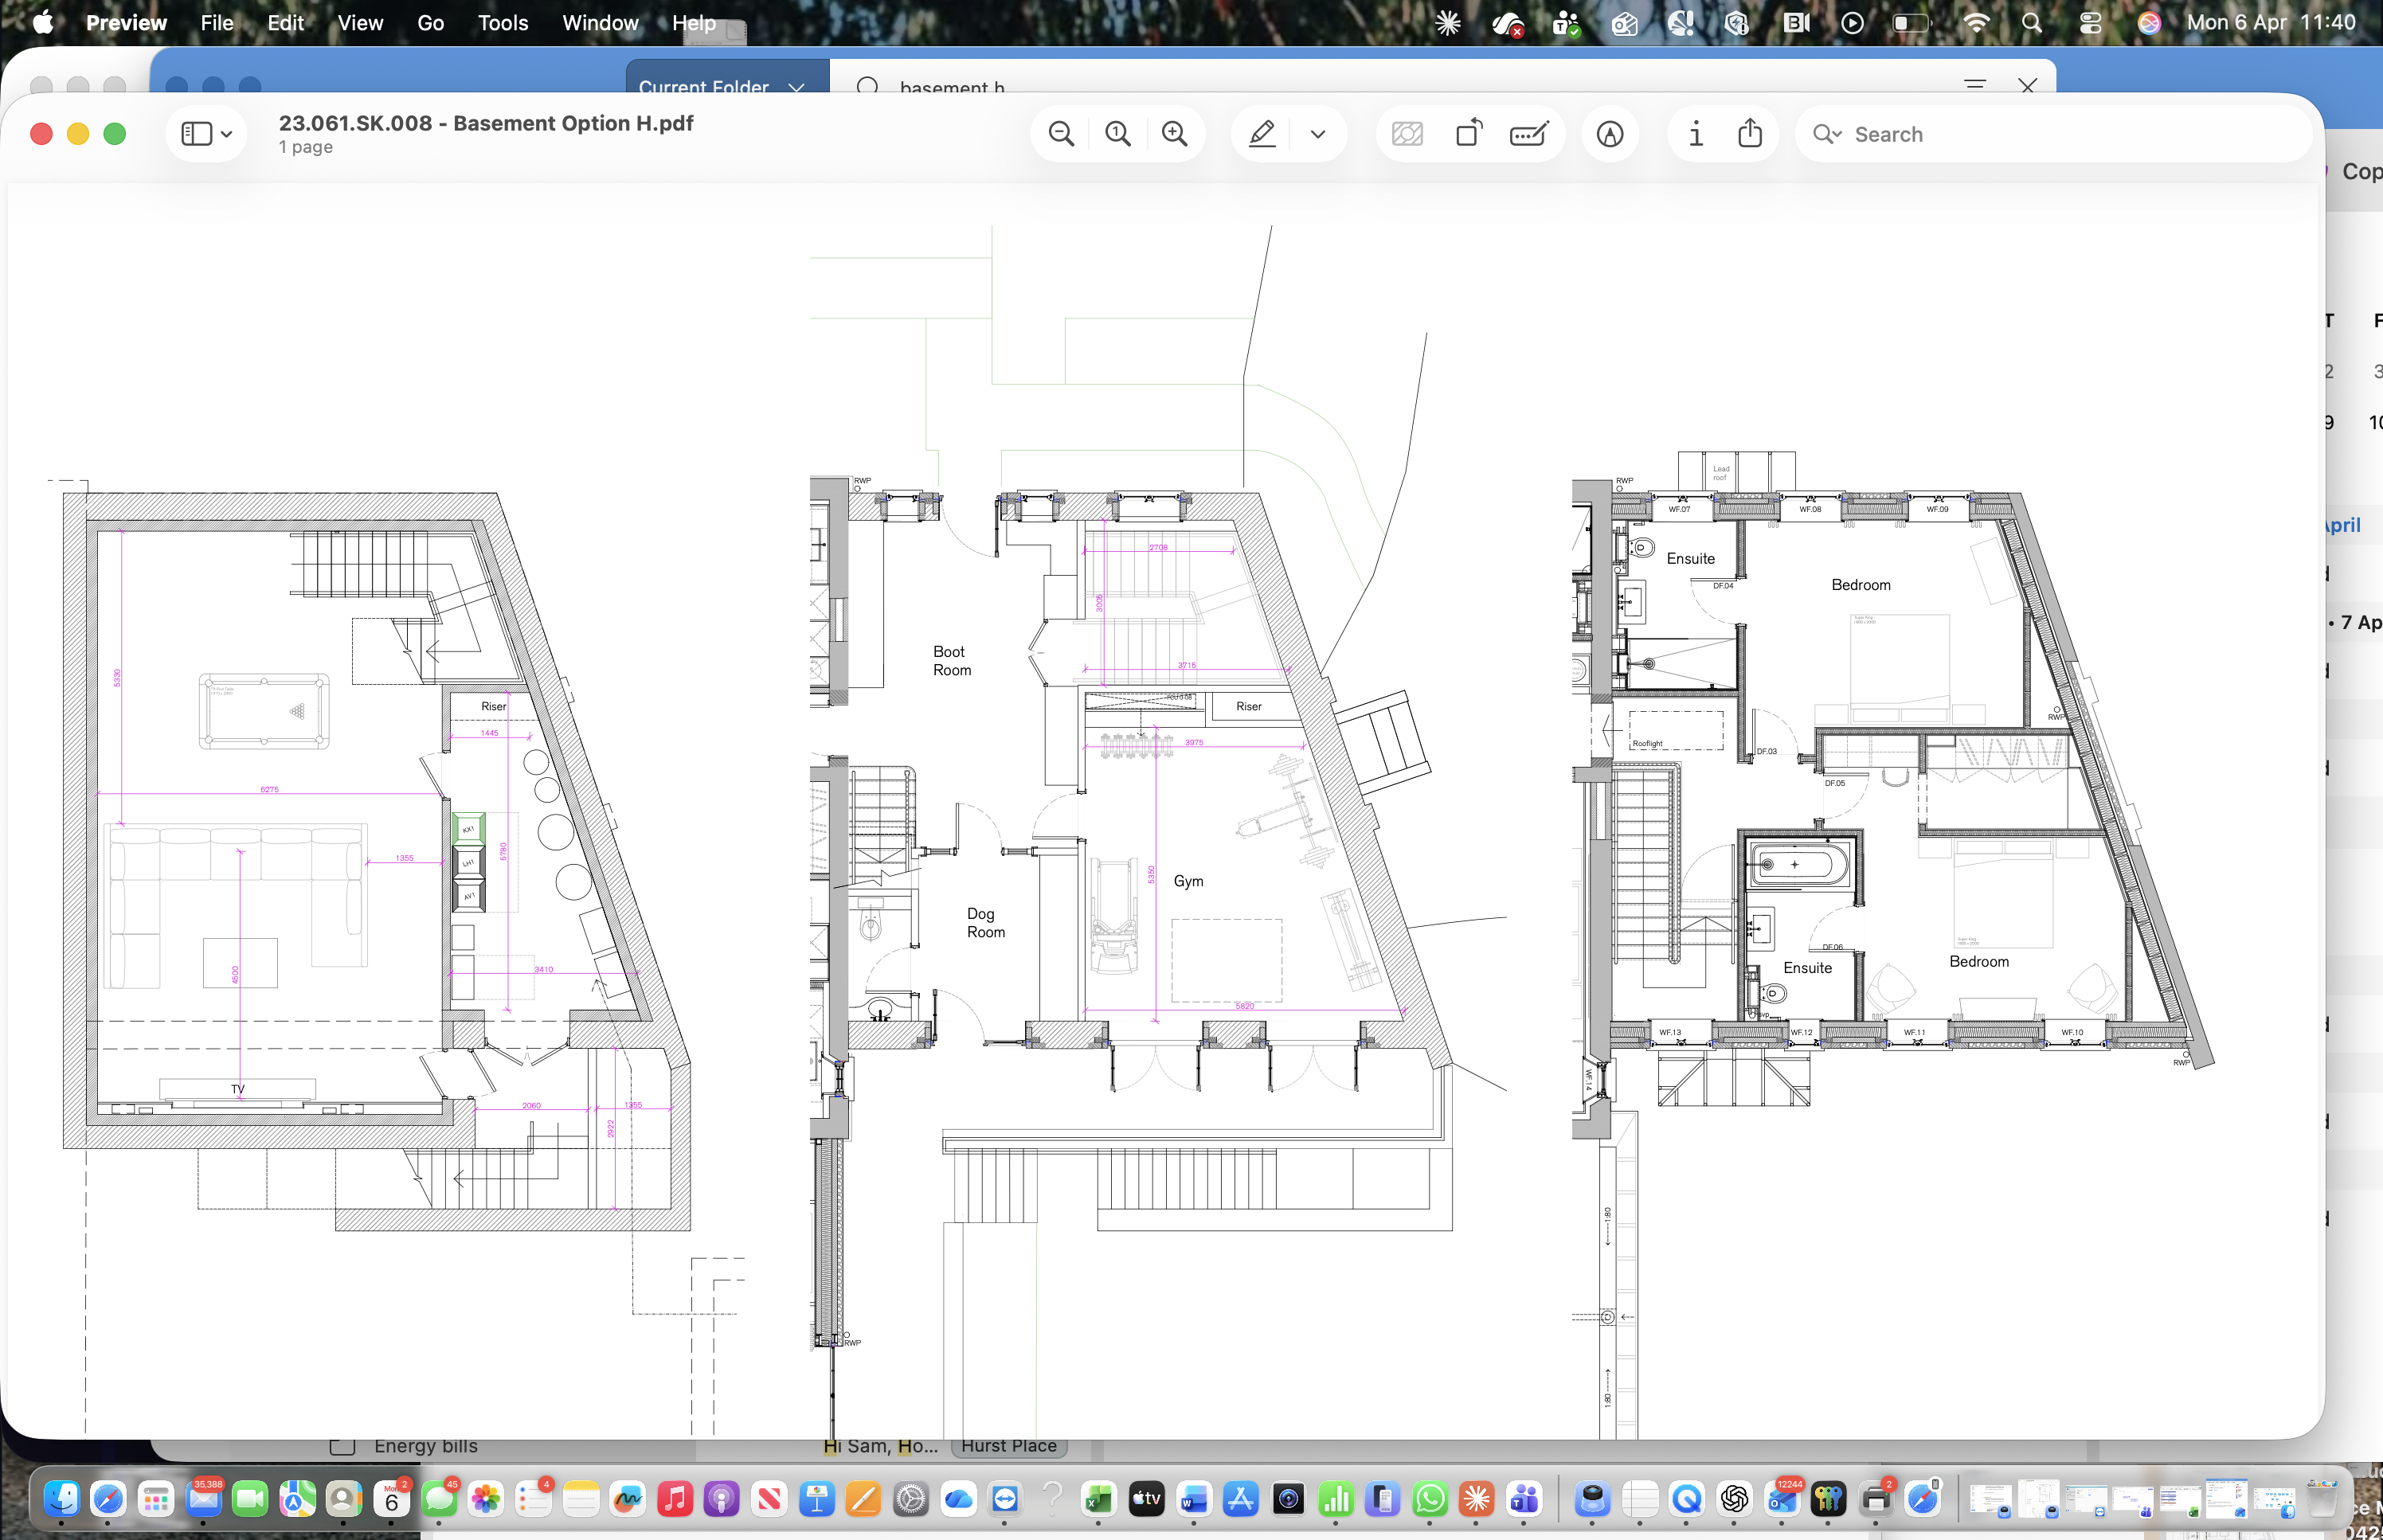Click the Zoom Out magnifier icon
This screenshot has height=1540, width=2383.
pos(1061,134)
